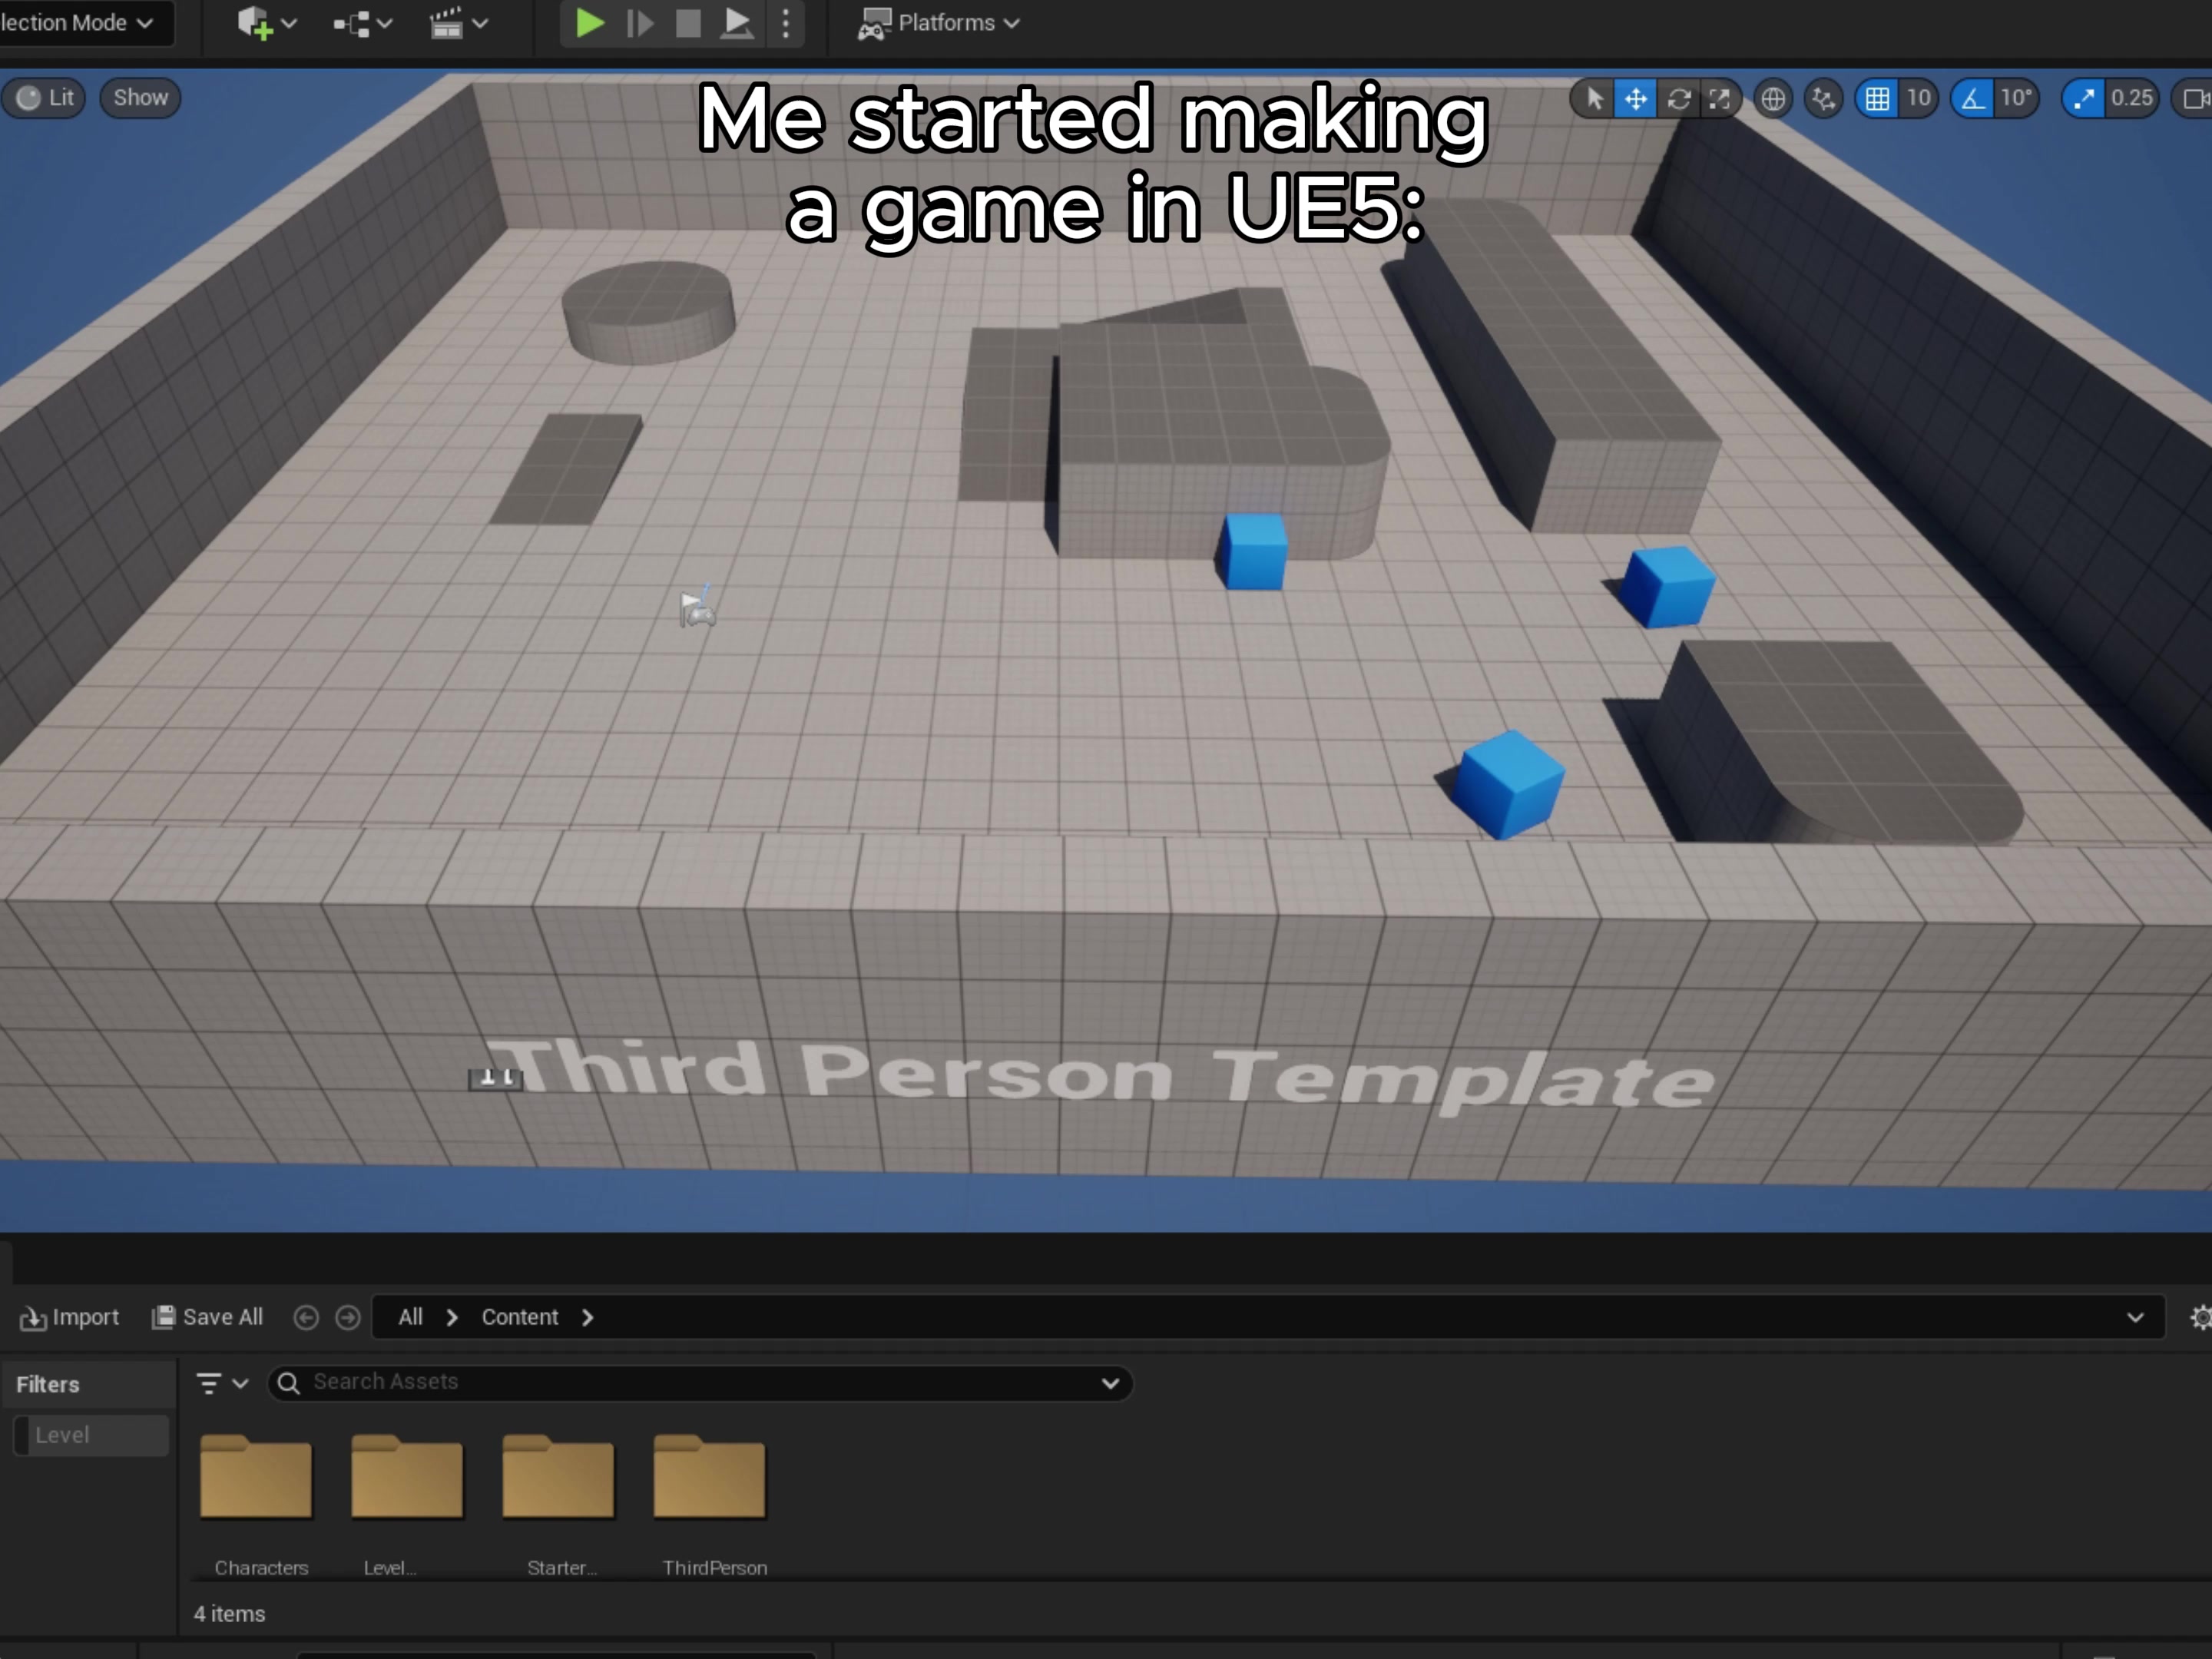Toggle scale snapping icon
Viewport: 2212px width, 1659px height.
[2084, 99]
